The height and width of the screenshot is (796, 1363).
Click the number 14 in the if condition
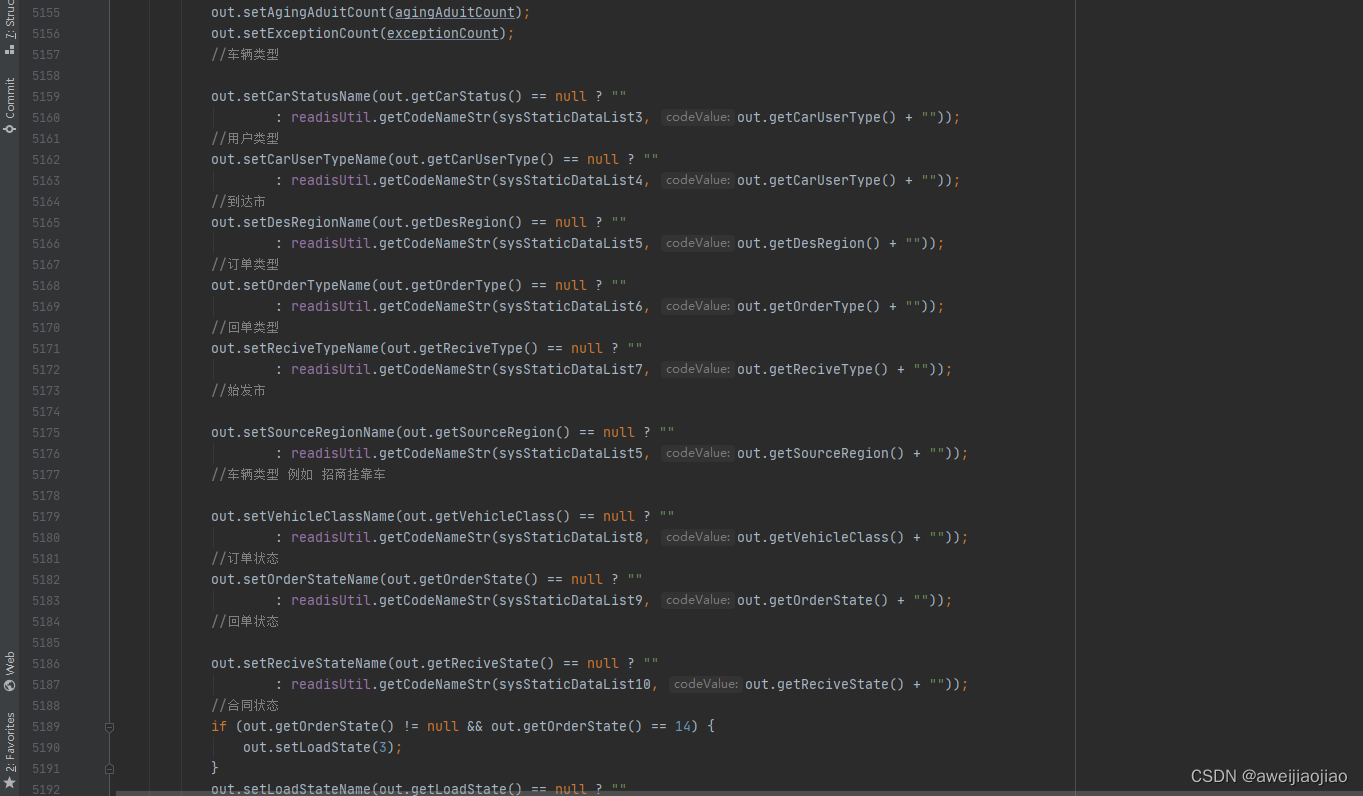[683, 727]
